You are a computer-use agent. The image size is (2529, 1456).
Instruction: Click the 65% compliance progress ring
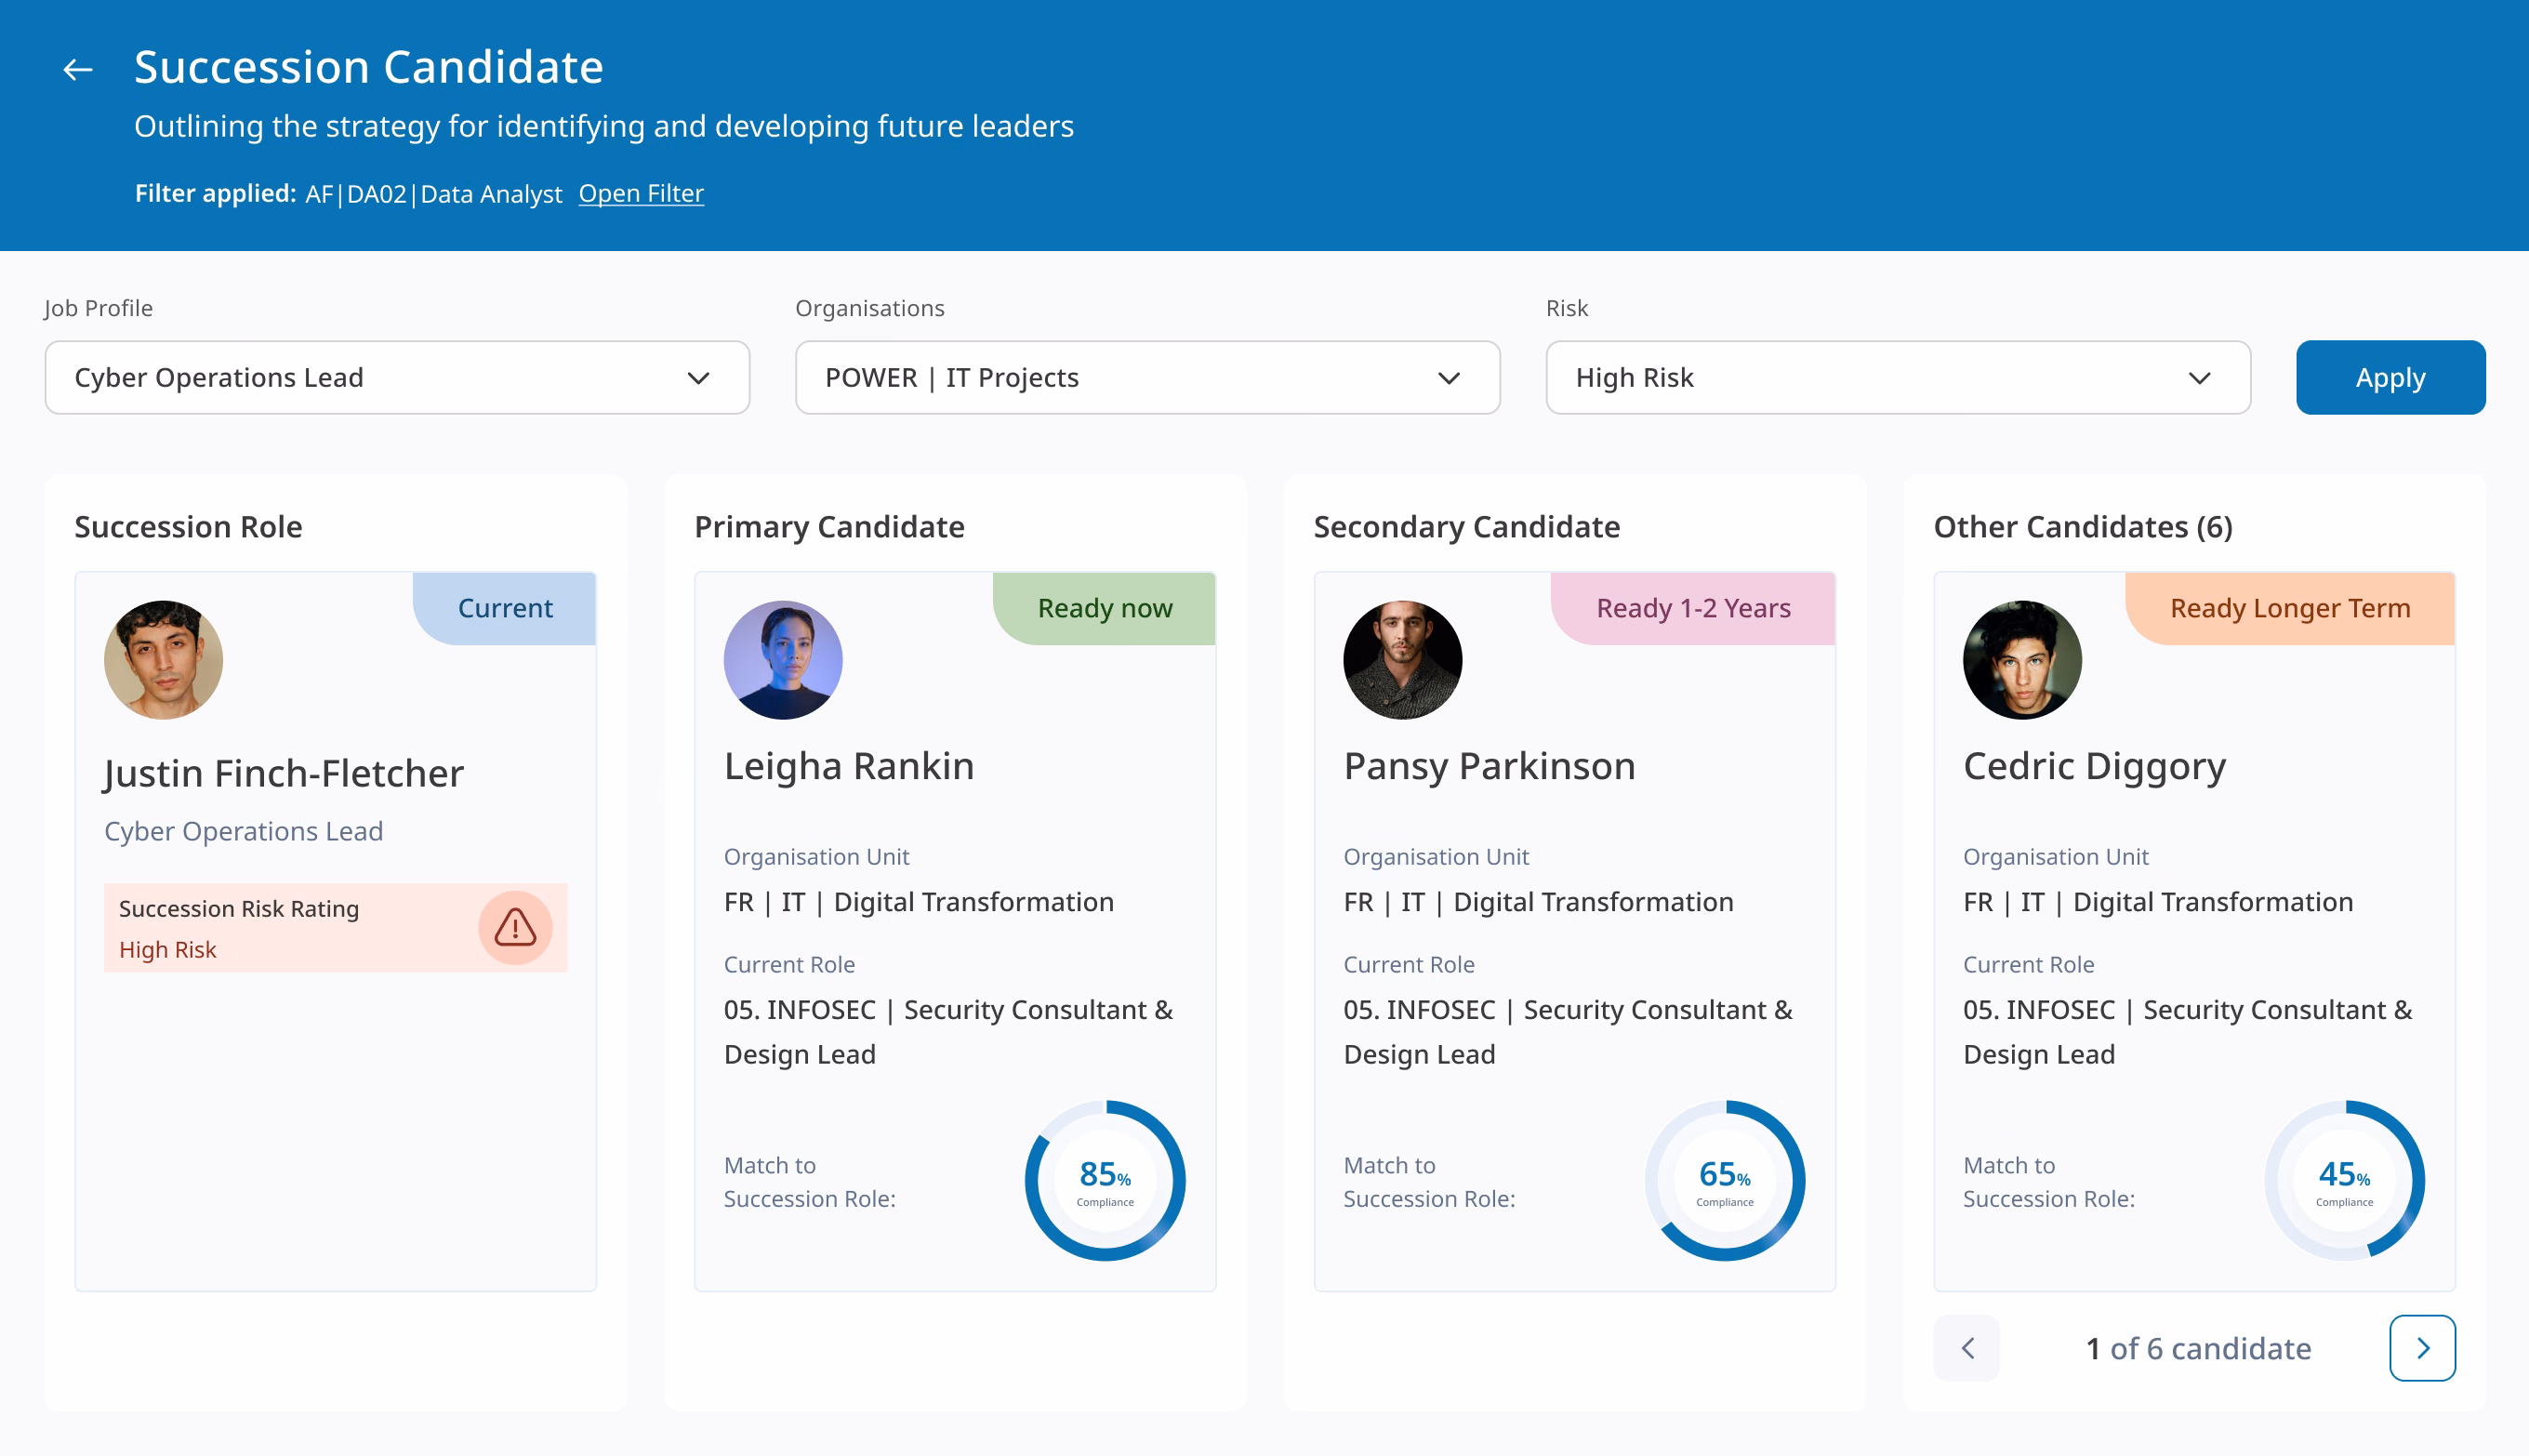click(x=1725, y=1181)
